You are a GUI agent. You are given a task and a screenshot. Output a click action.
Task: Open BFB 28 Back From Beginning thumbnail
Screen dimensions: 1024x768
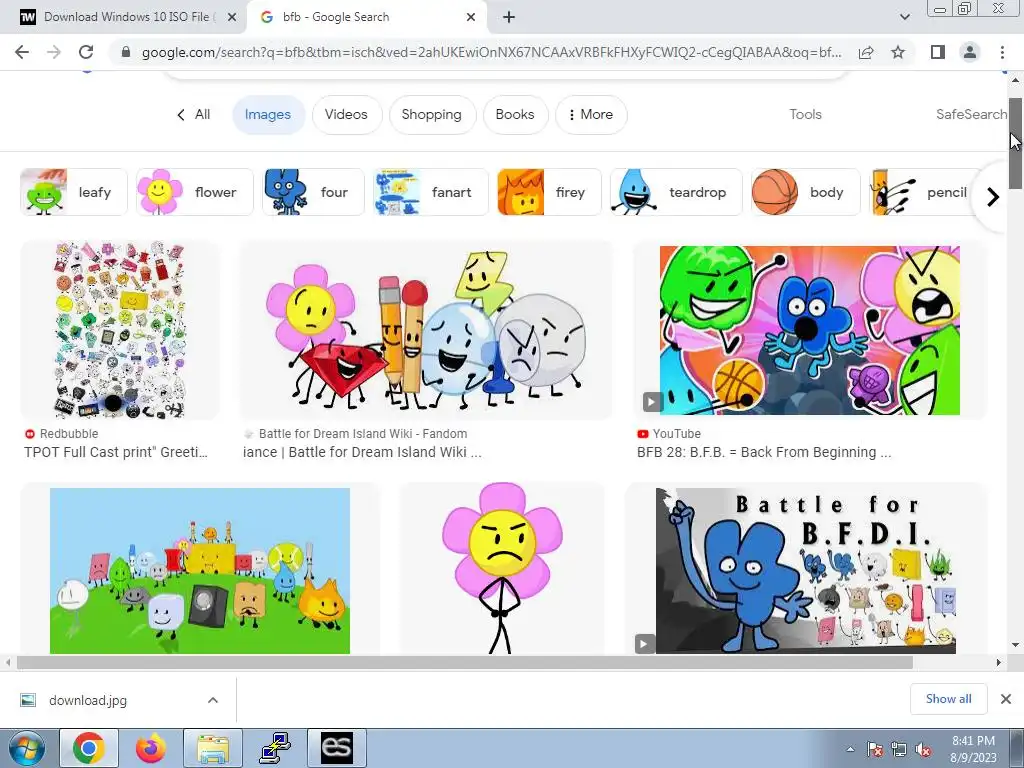[810, 330]
